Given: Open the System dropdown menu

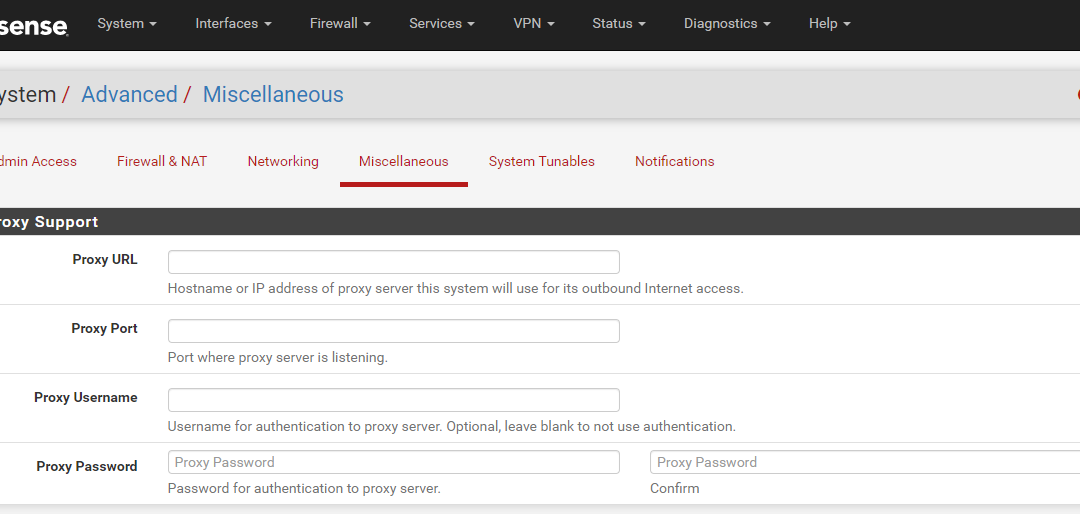Looking at the screenshot, I should coord(127,23).
